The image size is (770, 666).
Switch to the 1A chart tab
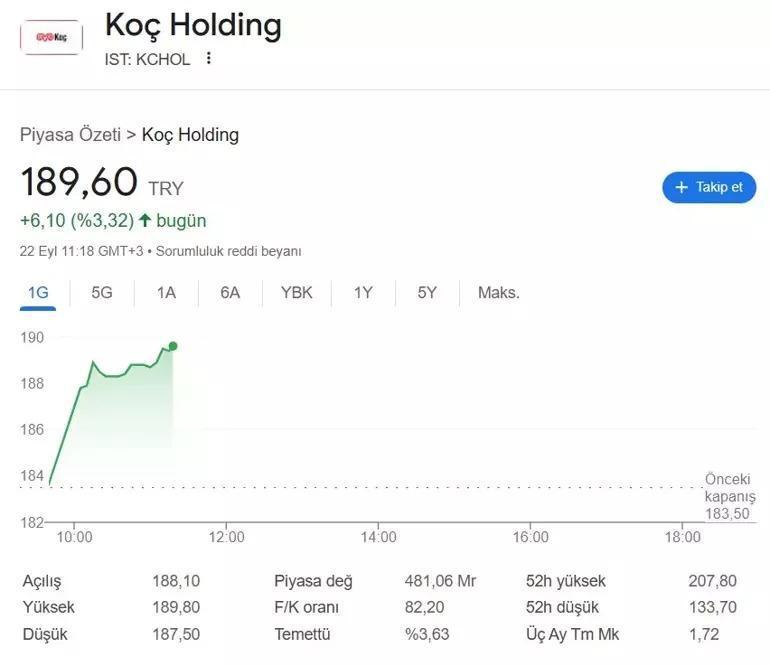166,293
